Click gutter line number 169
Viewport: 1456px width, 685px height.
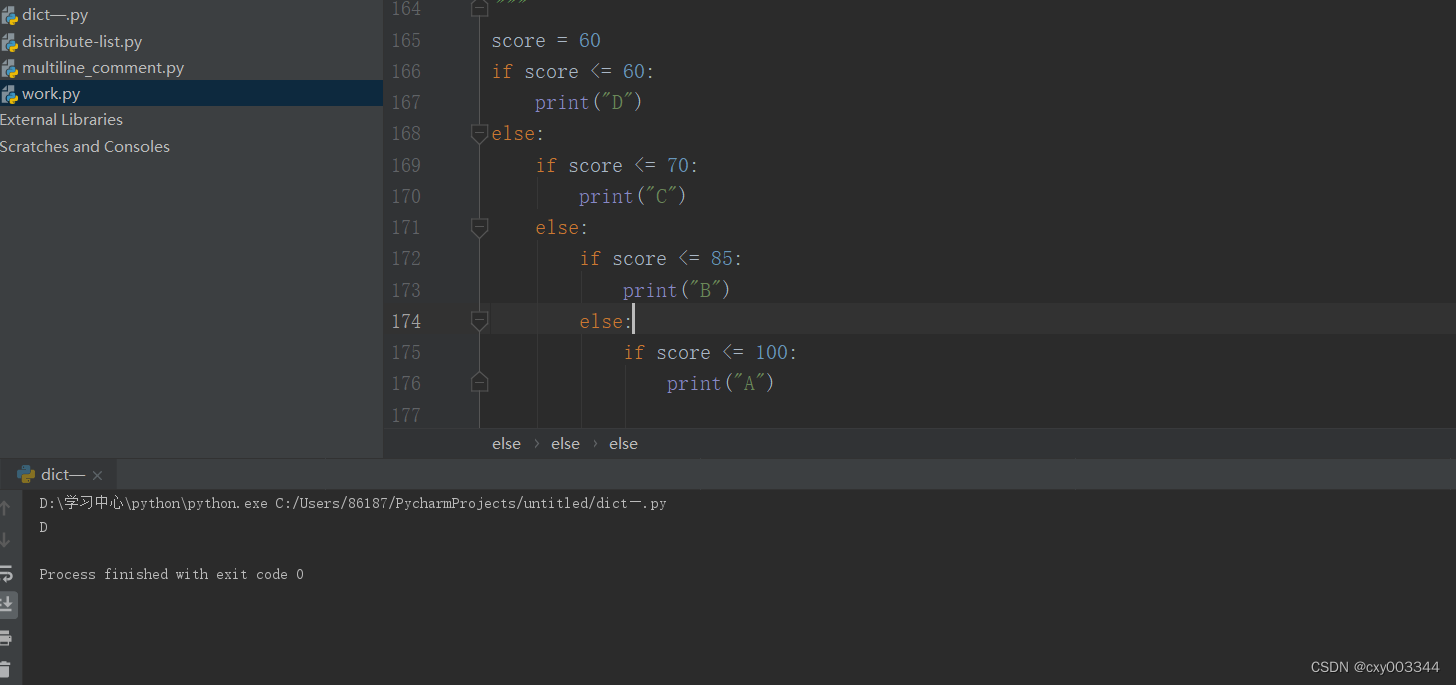(406, 165)
